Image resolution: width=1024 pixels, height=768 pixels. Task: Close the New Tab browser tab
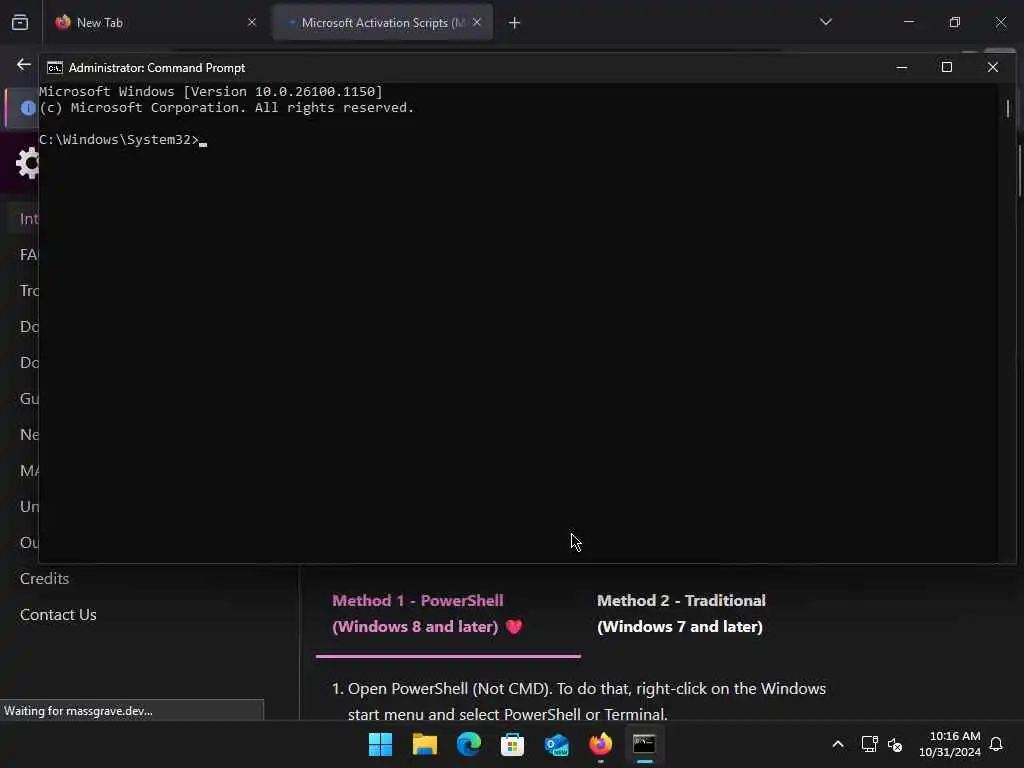click(x=252, y=22)
